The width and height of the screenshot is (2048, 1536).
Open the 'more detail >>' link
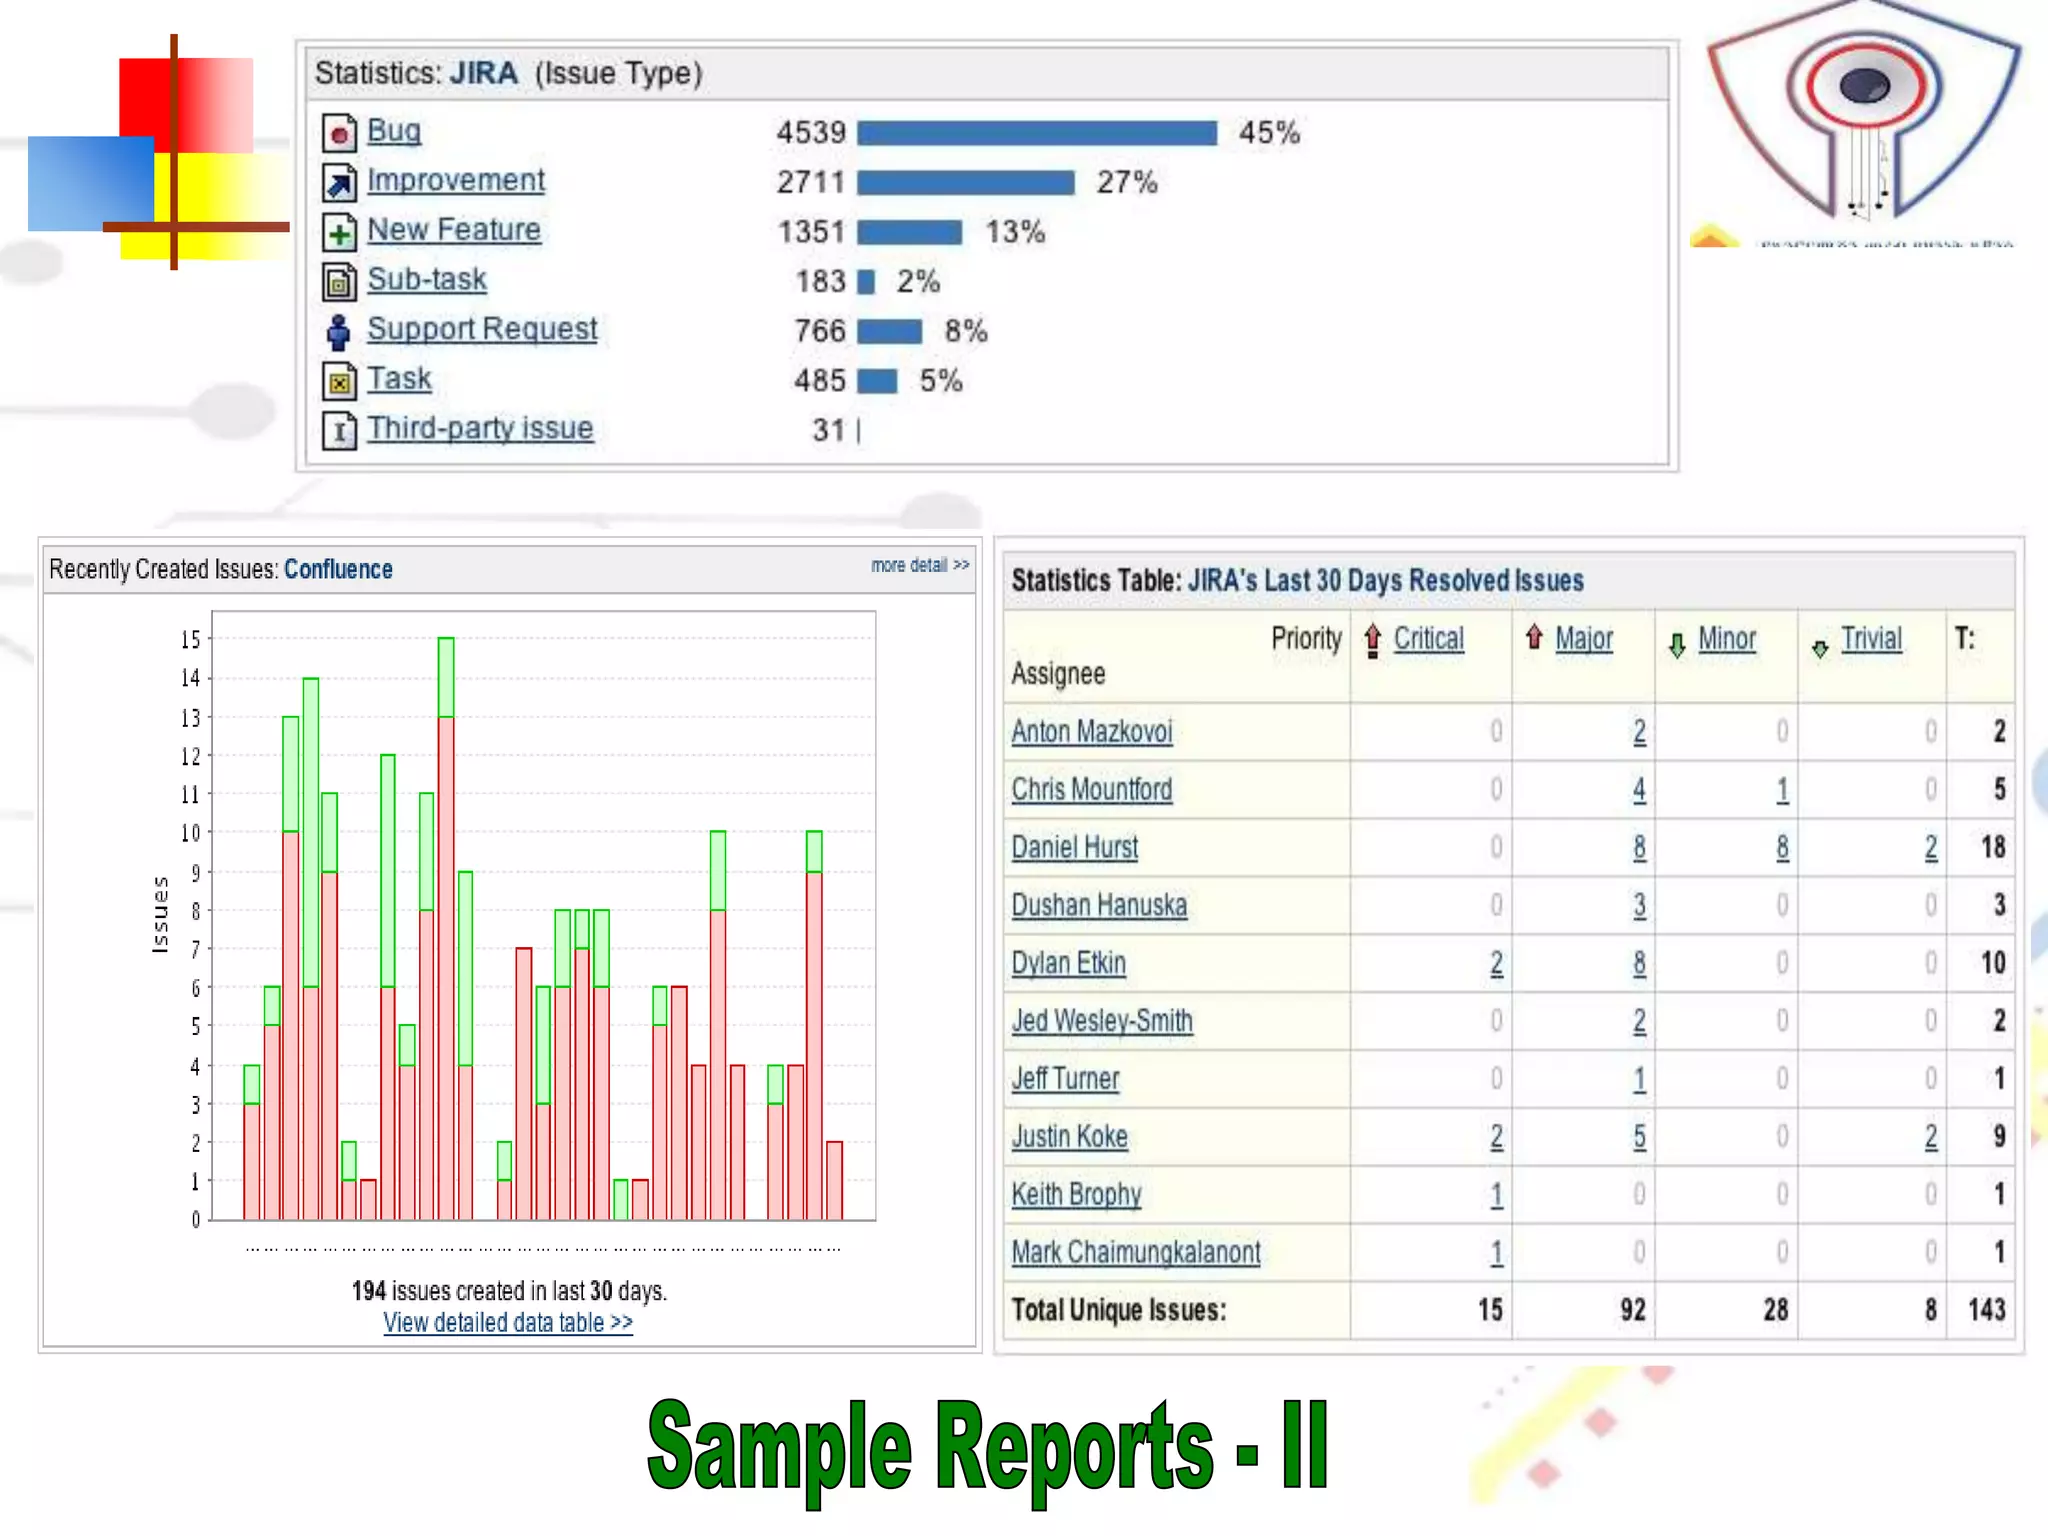(919, 565)
